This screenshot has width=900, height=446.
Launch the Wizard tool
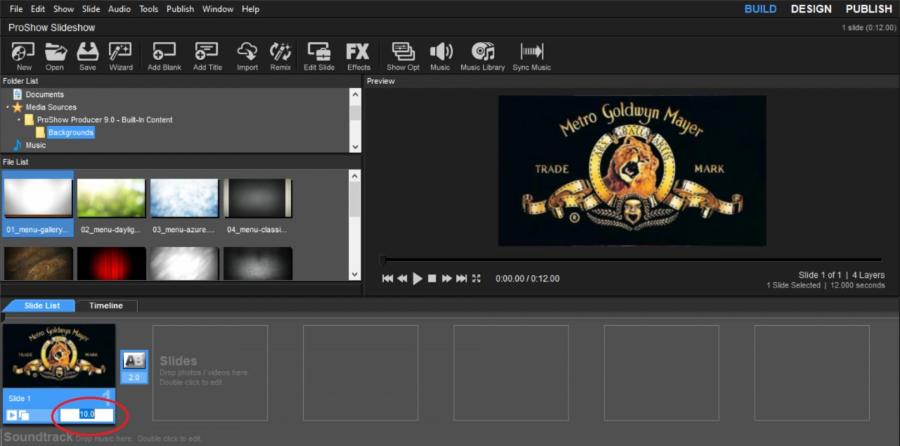pyautogui.click(x=121, y=56)
